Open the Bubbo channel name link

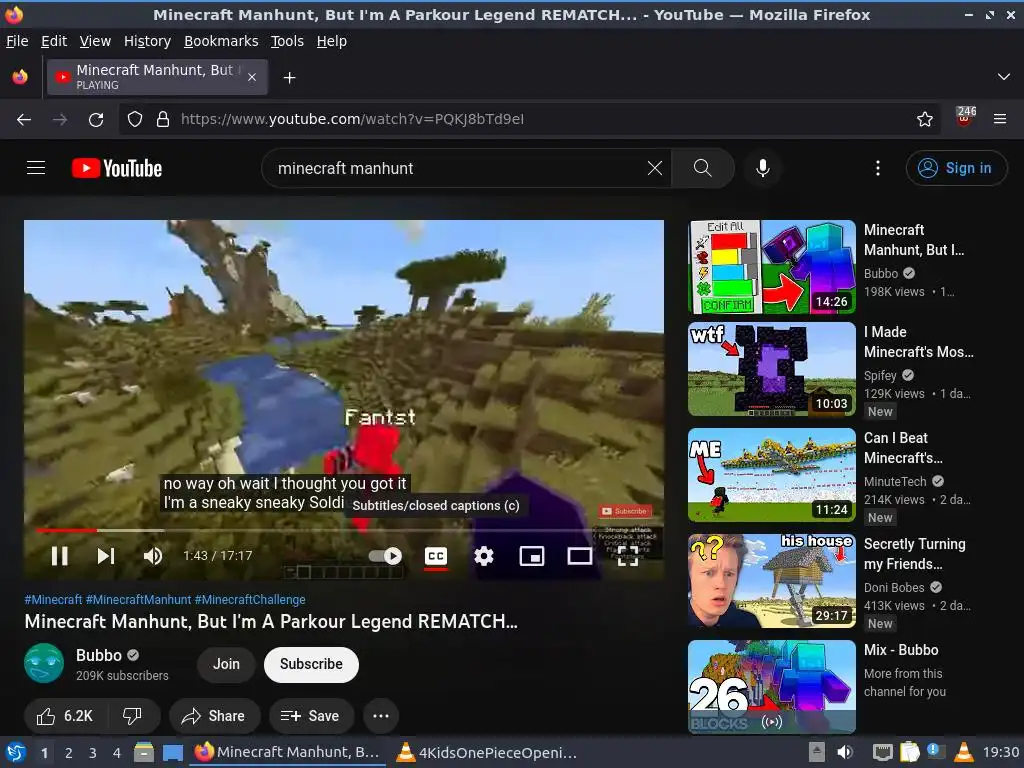point(99,655)
